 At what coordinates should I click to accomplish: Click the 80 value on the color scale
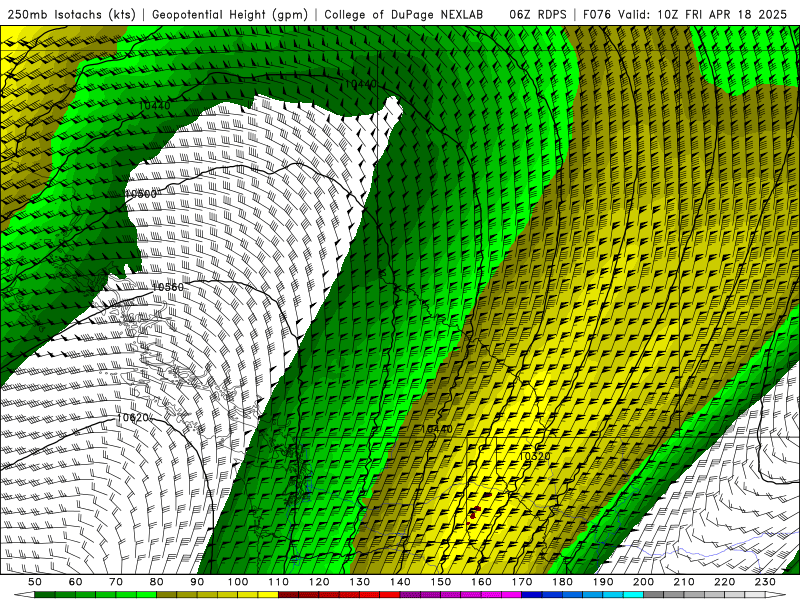point(157,582)
